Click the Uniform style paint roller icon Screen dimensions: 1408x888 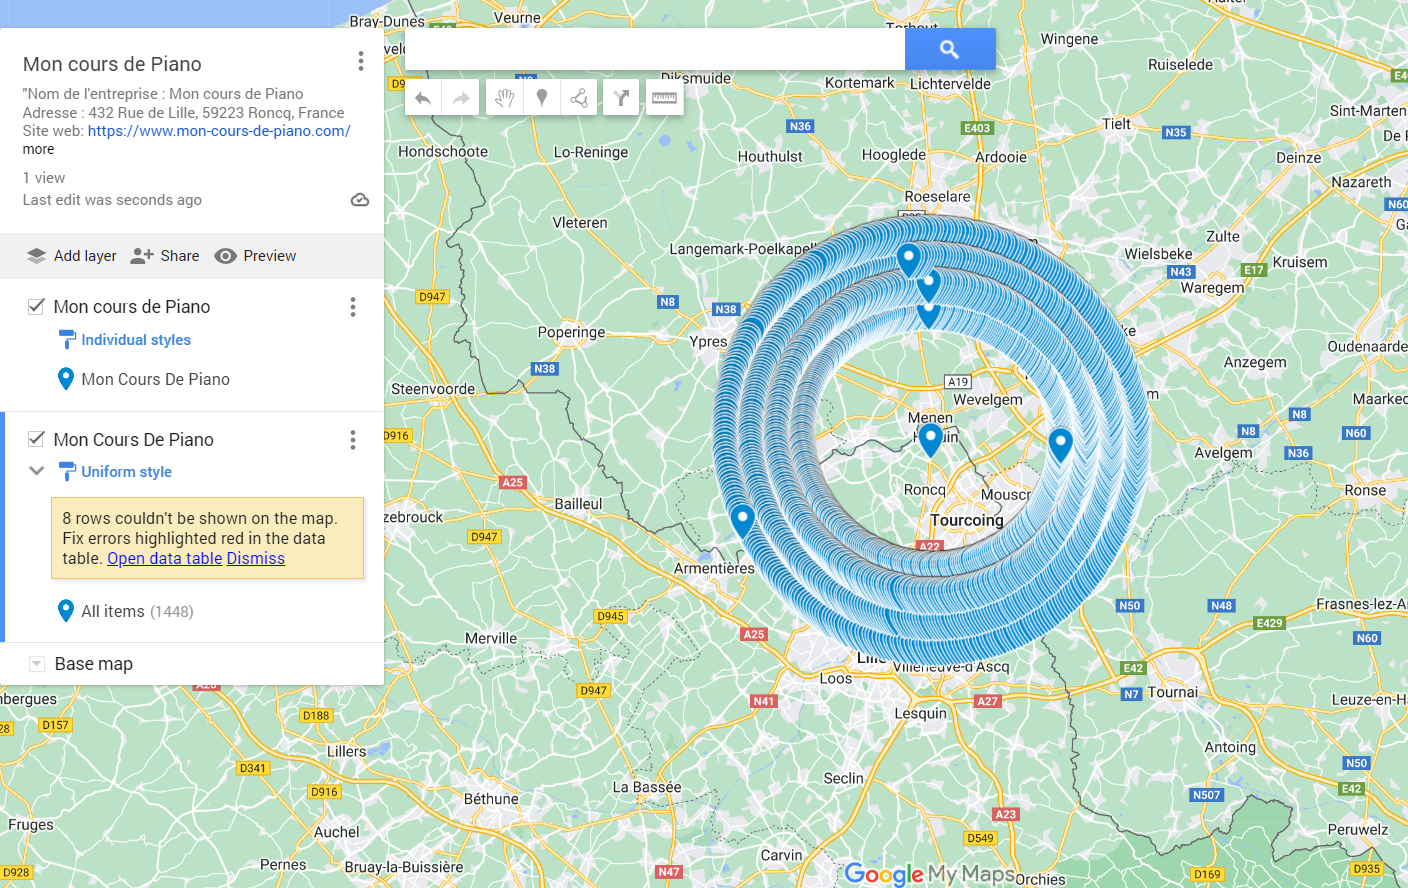(67, 472)
